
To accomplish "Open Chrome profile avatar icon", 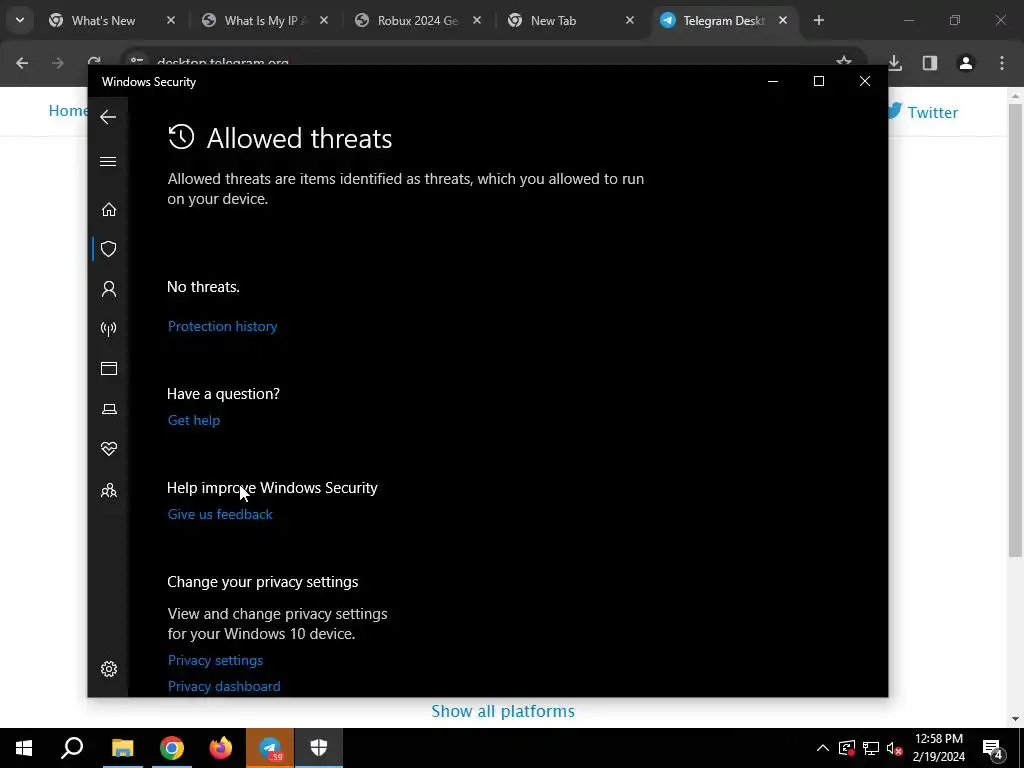I will (x=965, y=63).
